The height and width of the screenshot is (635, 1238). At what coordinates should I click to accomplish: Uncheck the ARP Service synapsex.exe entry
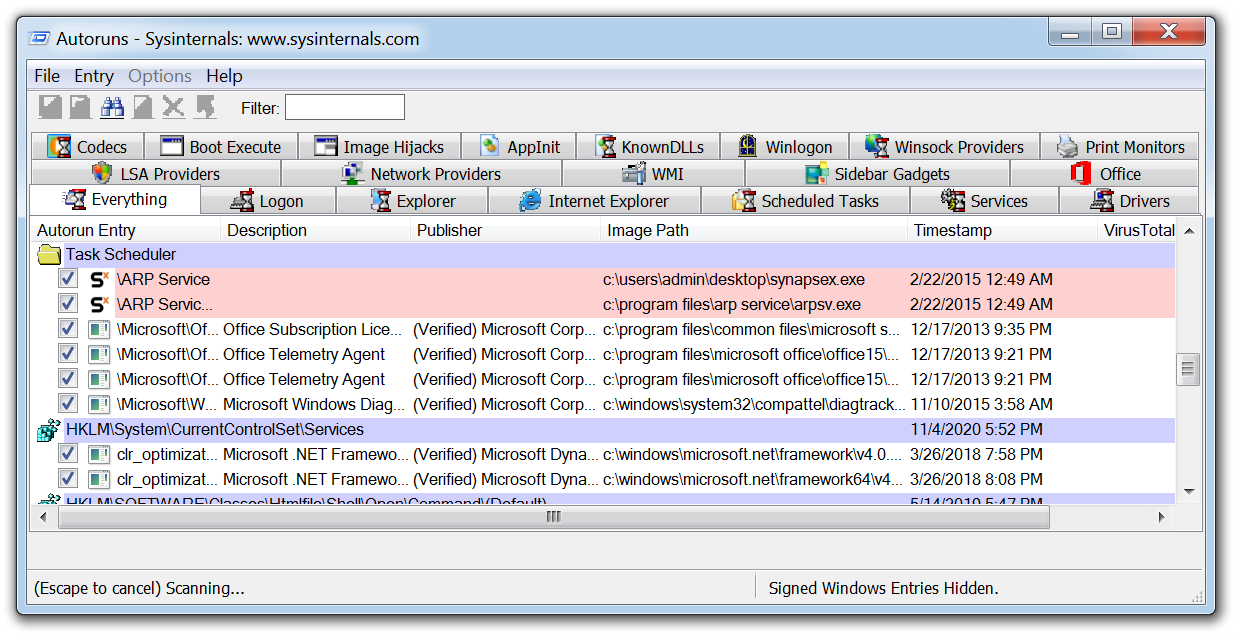[68, 279]
